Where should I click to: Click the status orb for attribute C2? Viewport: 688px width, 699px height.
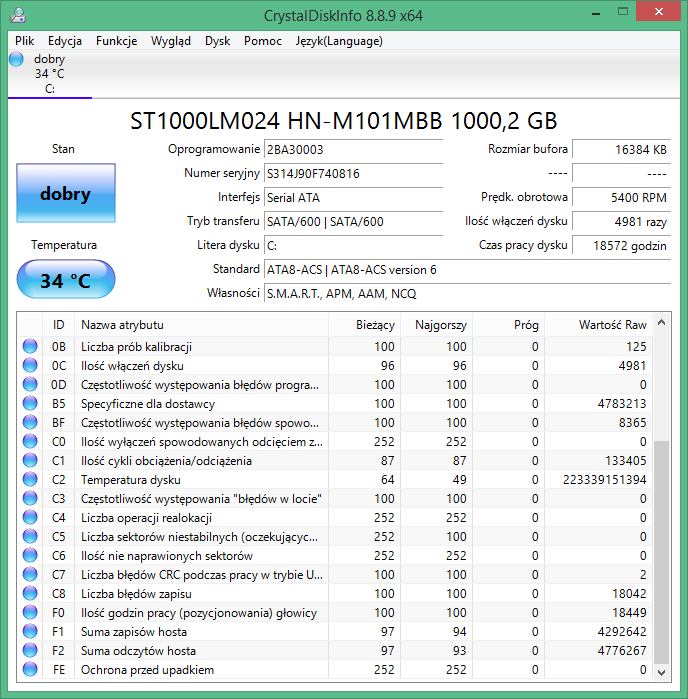[x=30, y=479]
